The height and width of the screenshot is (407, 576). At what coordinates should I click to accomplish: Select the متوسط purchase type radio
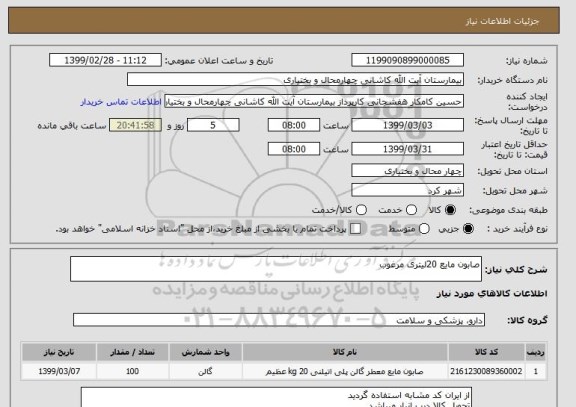point(424,229)
